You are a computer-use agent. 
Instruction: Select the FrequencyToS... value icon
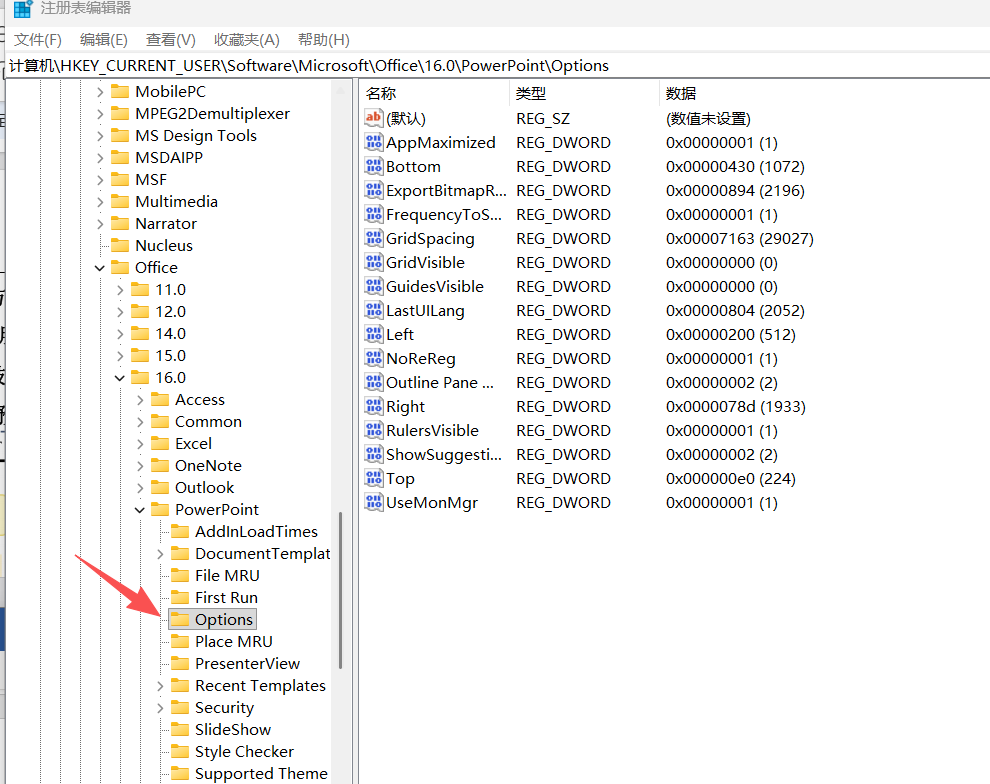tap(374, 215)
